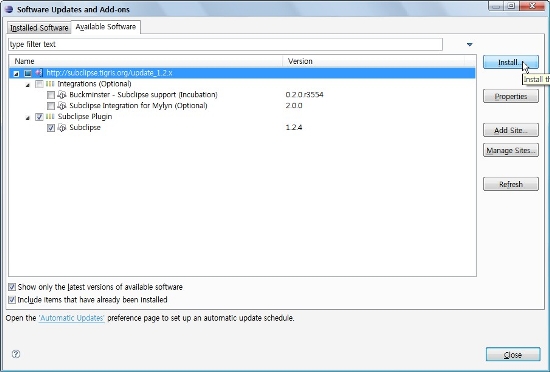Refresh the available software list
Screen dimensions: 550x372
pyautogui.click(x=511, y=184)
